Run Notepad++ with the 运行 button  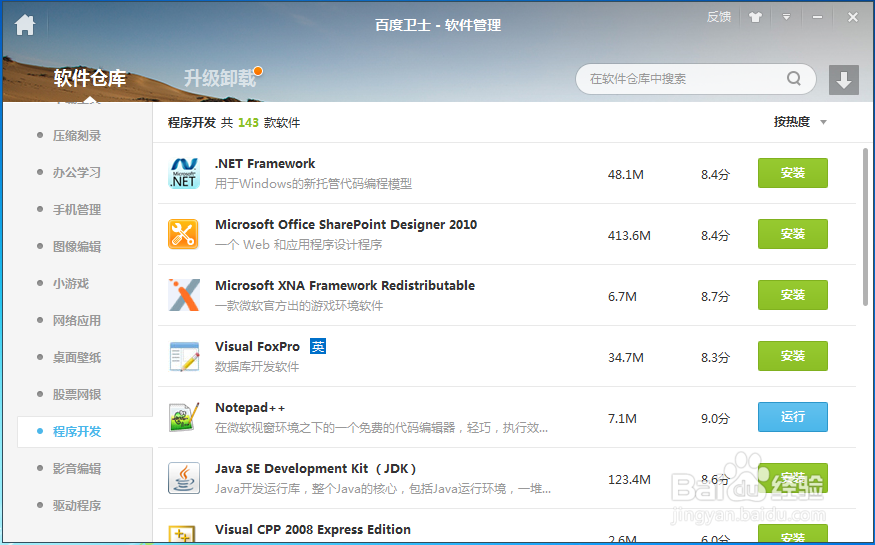tap(792, 417)
